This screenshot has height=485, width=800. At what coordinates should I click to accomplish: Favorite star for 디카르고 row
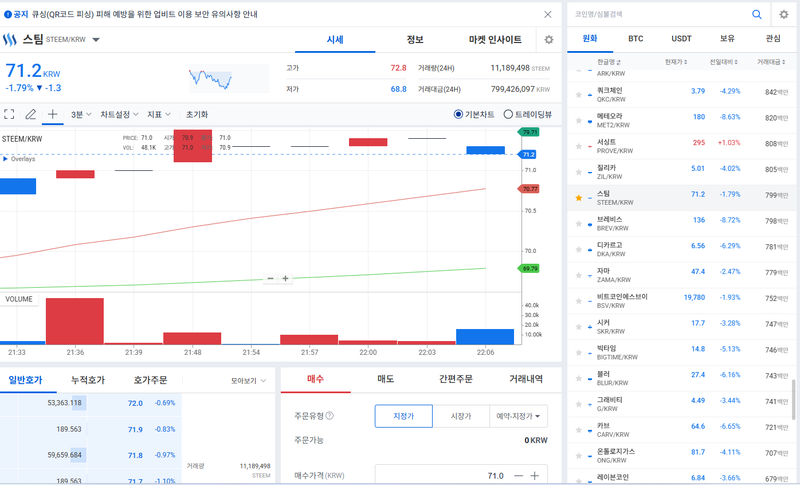pos(579,249)
